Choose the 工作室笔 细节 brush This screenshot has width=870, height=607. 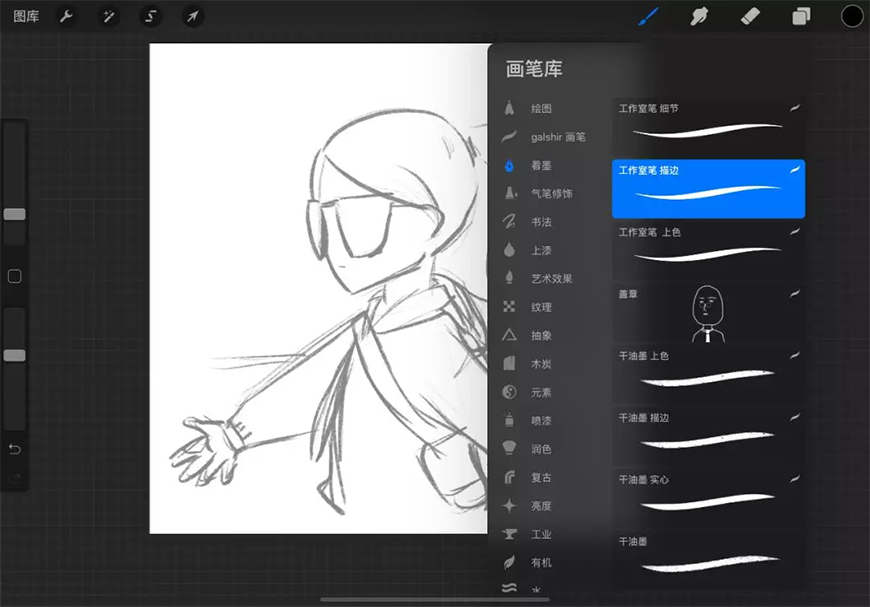[x=708, y=122]
